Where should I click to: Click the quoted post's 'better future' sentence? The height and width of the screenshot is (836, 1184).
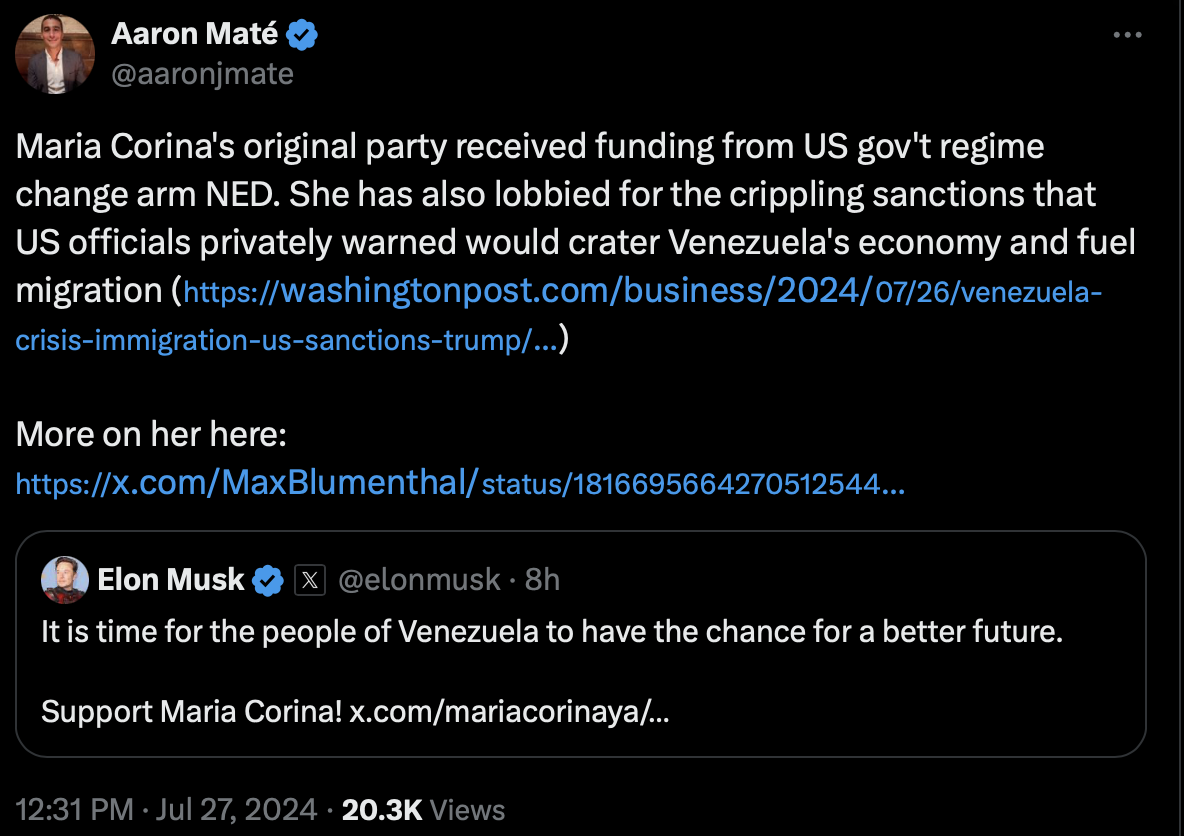tap(552, 632)
